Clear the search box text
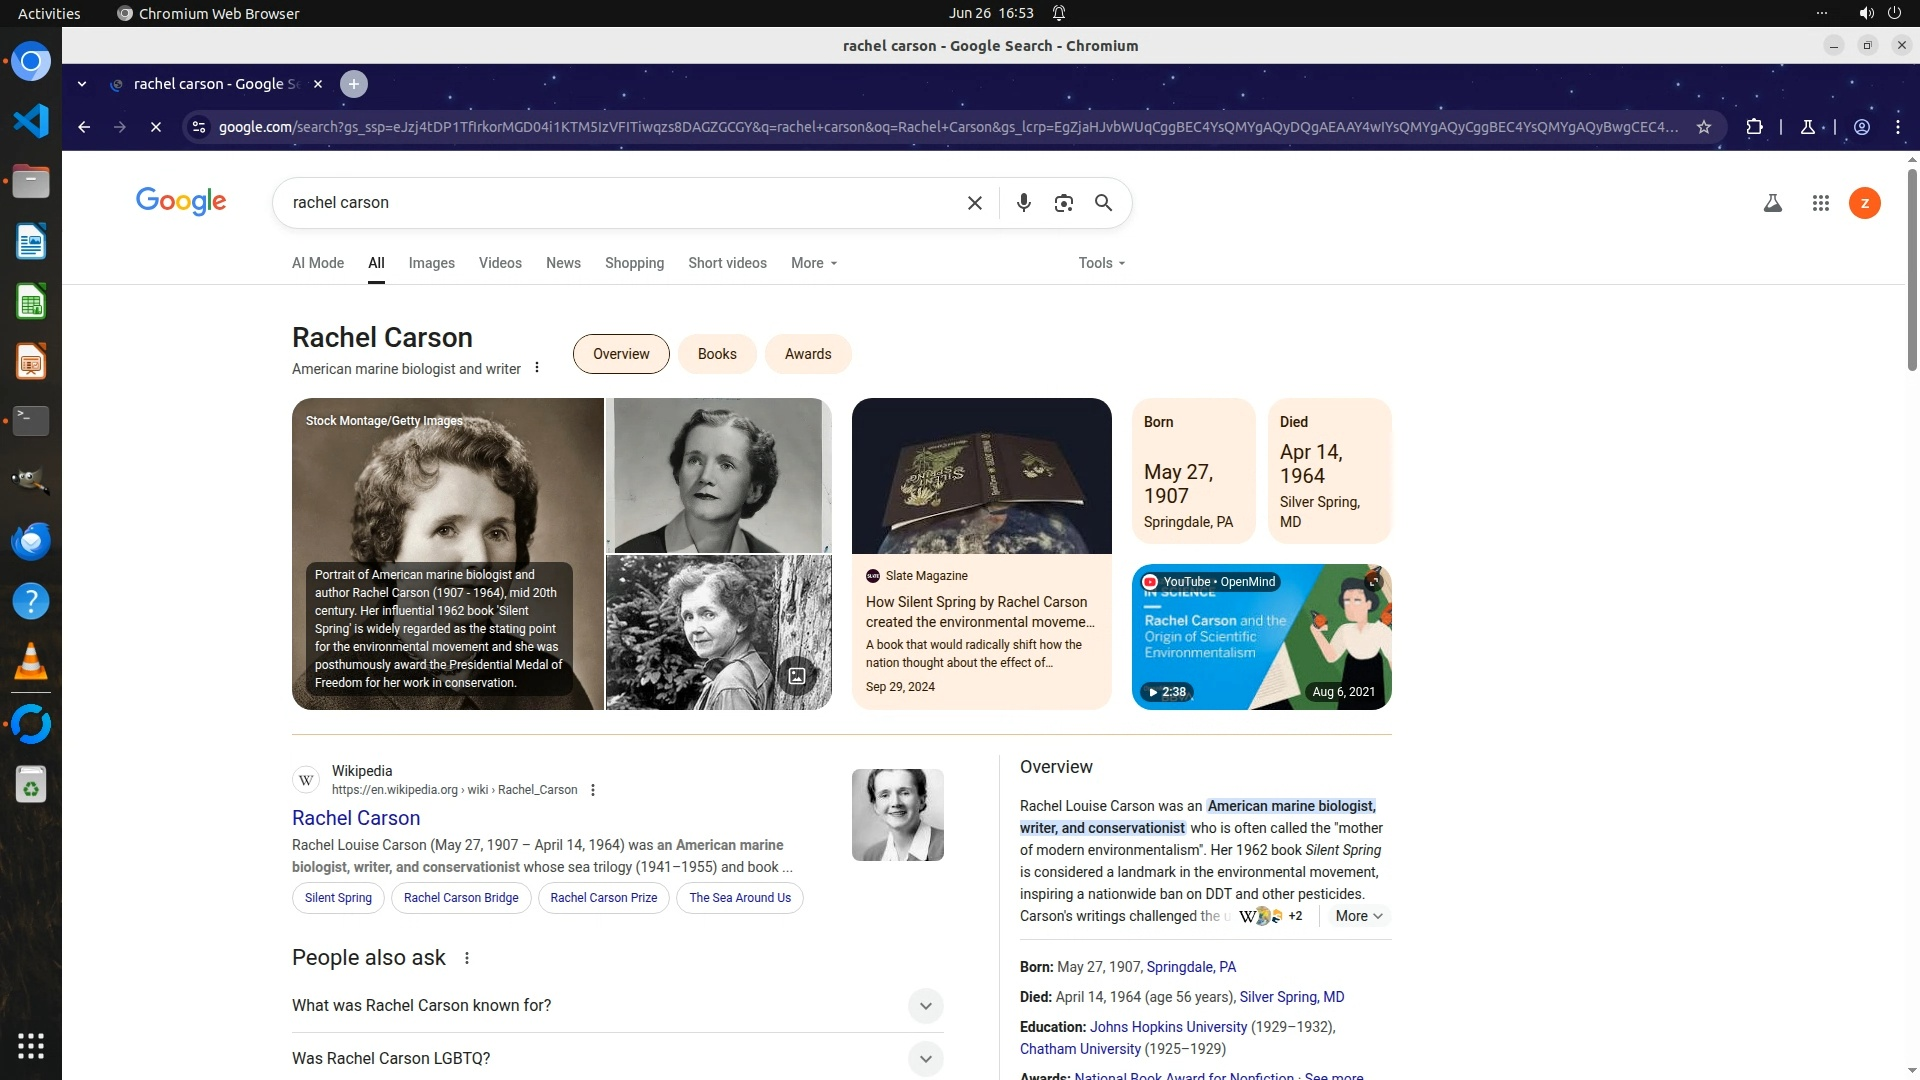Viewport: 1920px width, 1080px height. (974, 203)
